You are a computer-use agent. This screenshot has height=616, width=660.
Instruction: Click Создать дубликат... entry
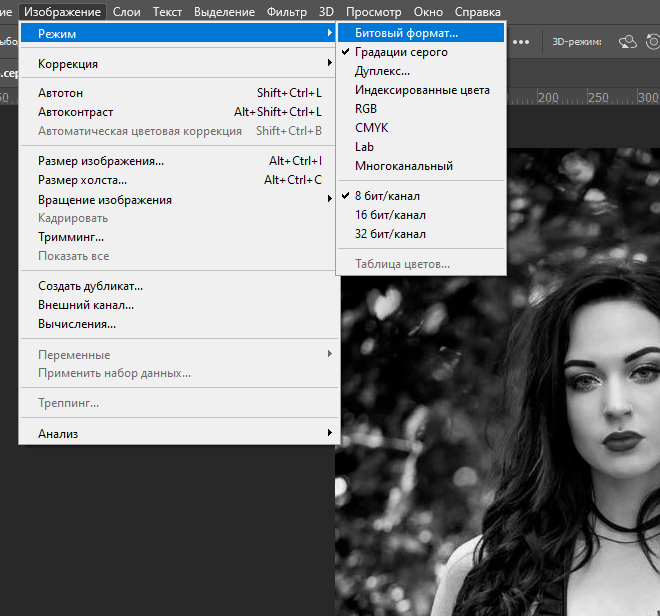(90, 286)
